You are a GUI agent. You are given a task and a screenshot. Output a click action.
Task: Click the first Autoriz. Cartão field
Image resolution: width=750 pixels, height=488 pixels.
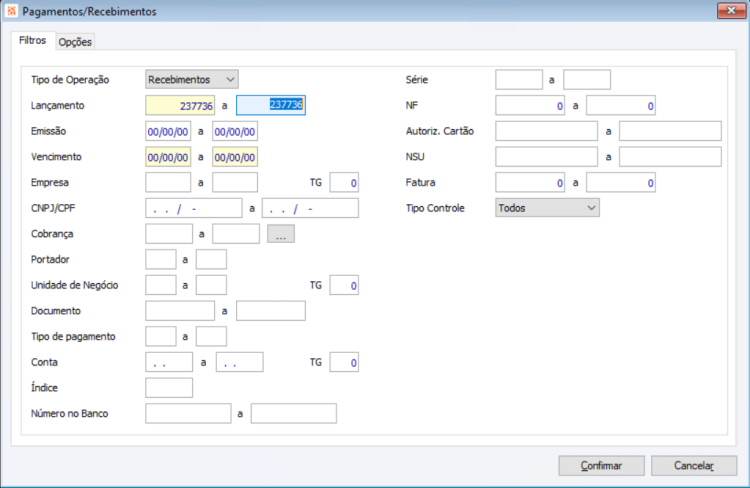(546, 131)
